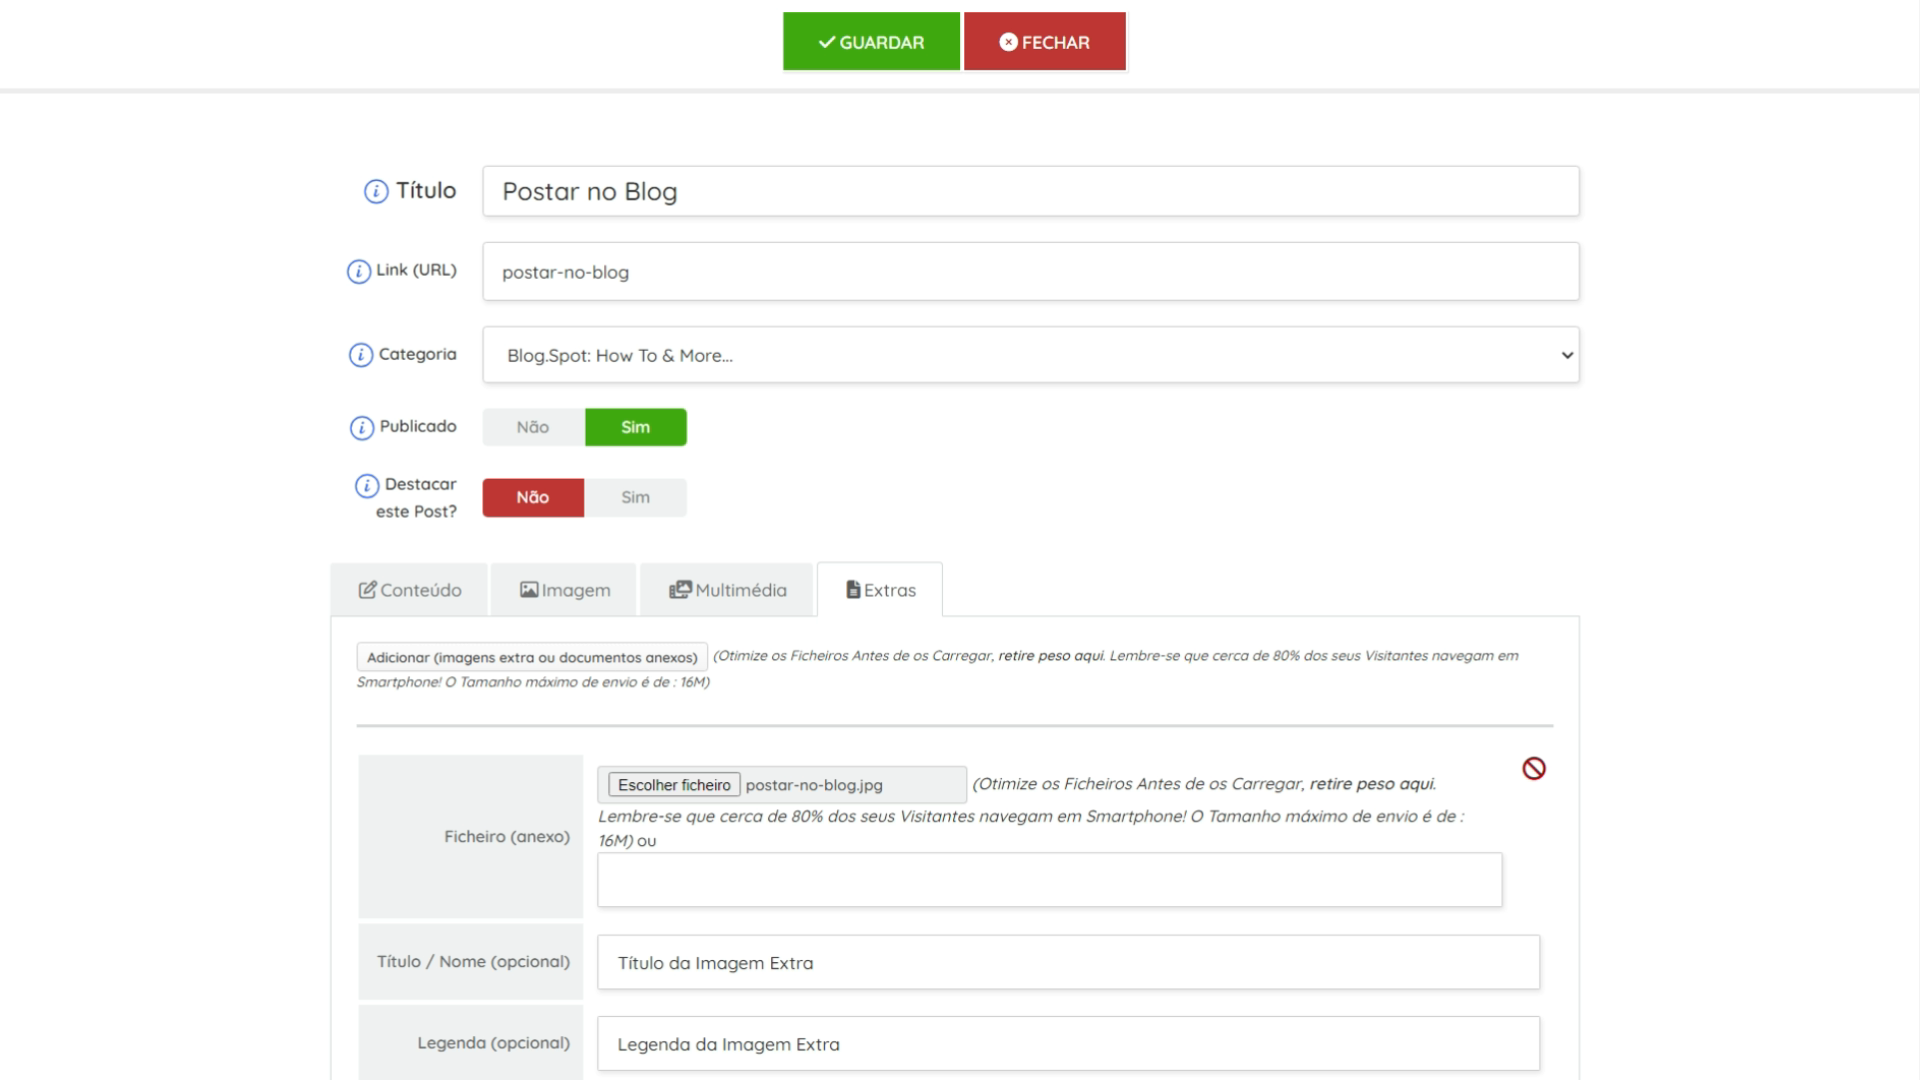Viewport: 1920px width, 1080px height.
Task: Click the picture icon on Imagem tab
Action: point(529,590)
